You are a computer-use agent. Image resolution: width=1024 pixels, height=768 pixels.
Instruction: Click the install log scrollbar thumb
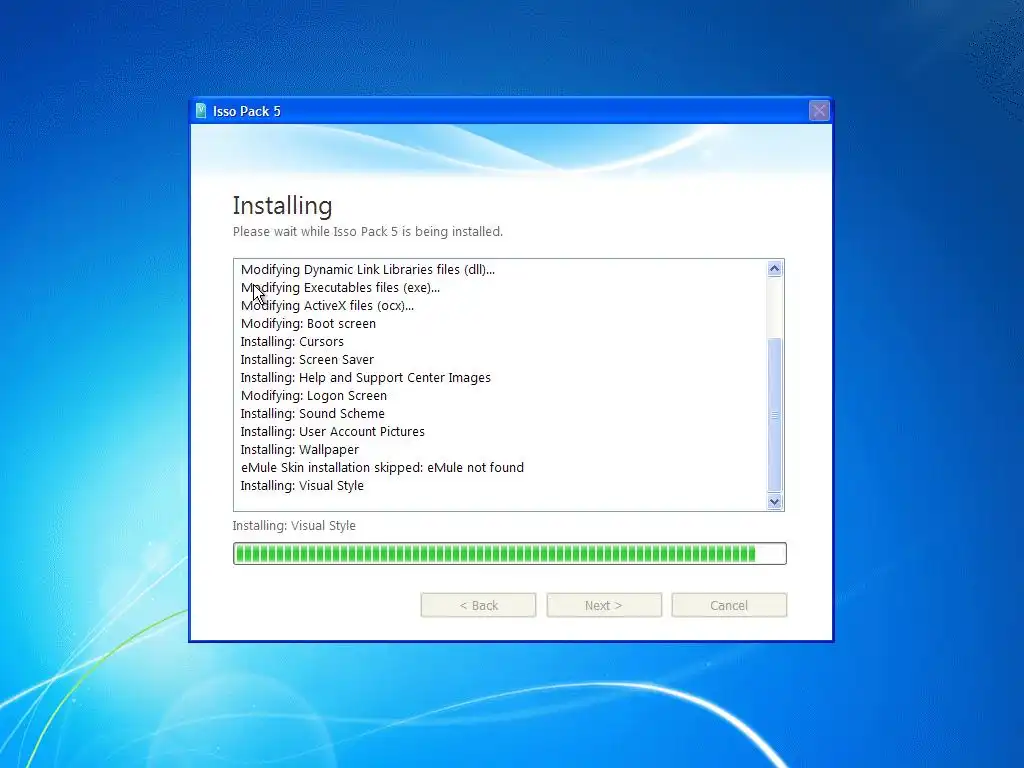(x=775, y=415)
